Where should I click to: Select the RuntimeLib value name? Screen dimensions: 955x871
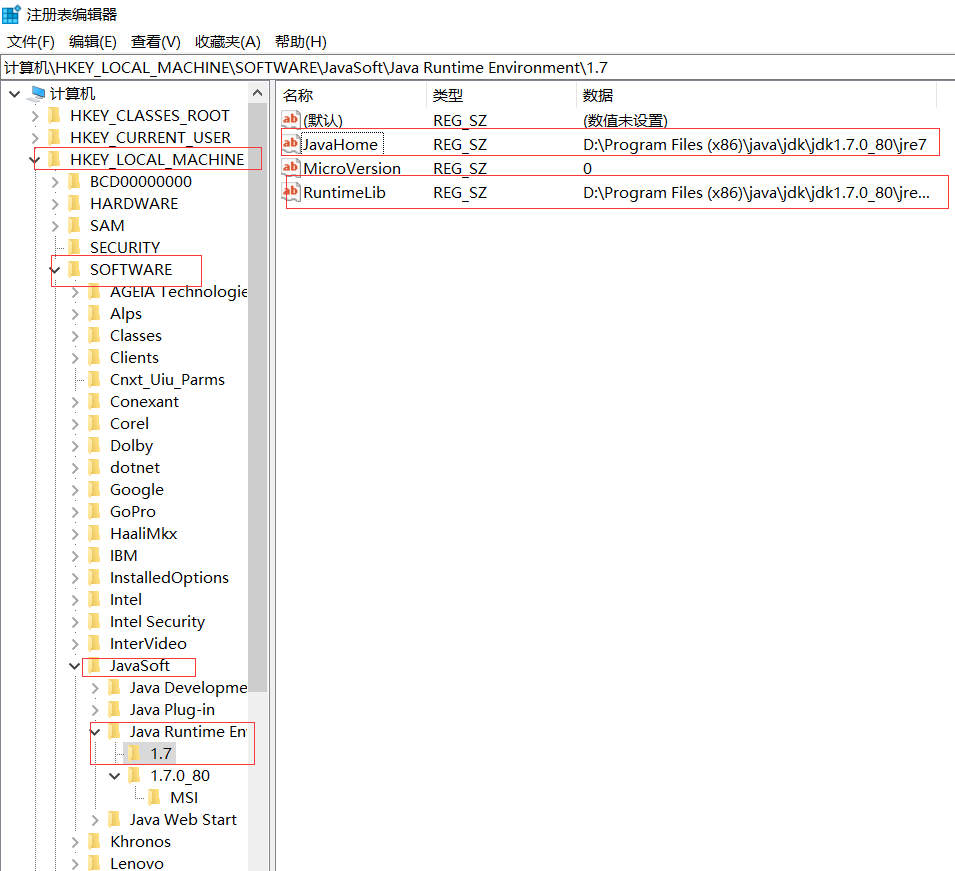(344, 192)
